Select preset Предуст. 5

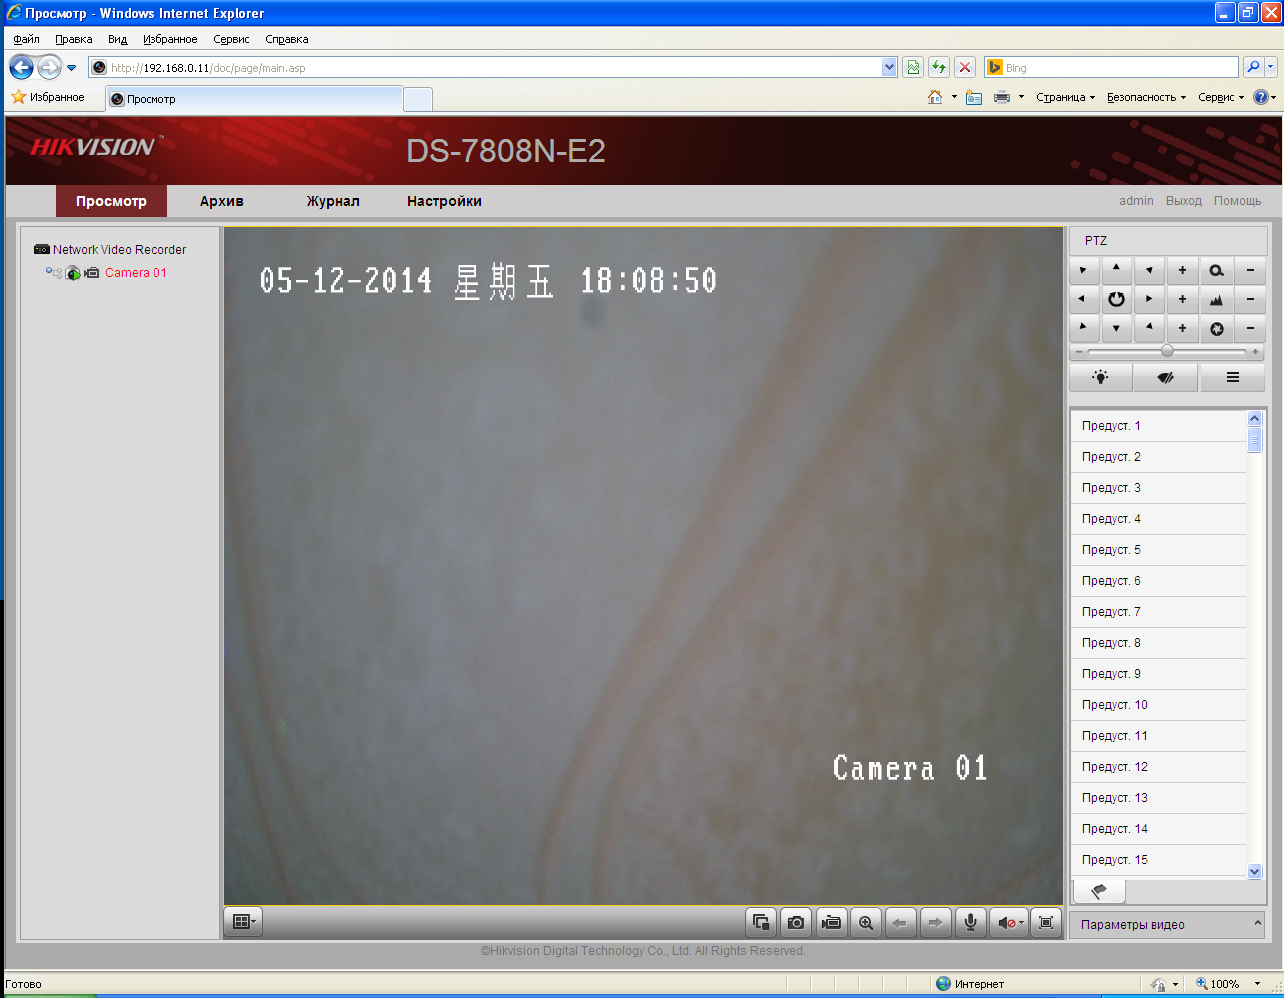coord(1158,550)
